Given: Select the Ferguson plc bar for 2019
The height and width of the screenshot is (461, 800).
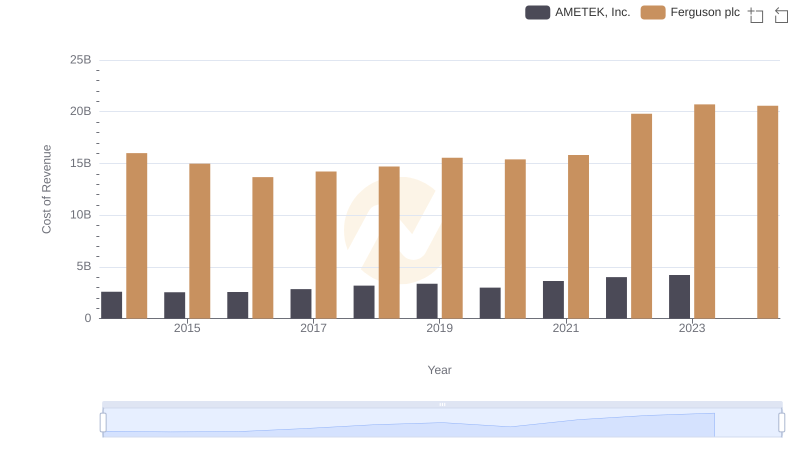Looking at the screenshot, I should point(452,238).
